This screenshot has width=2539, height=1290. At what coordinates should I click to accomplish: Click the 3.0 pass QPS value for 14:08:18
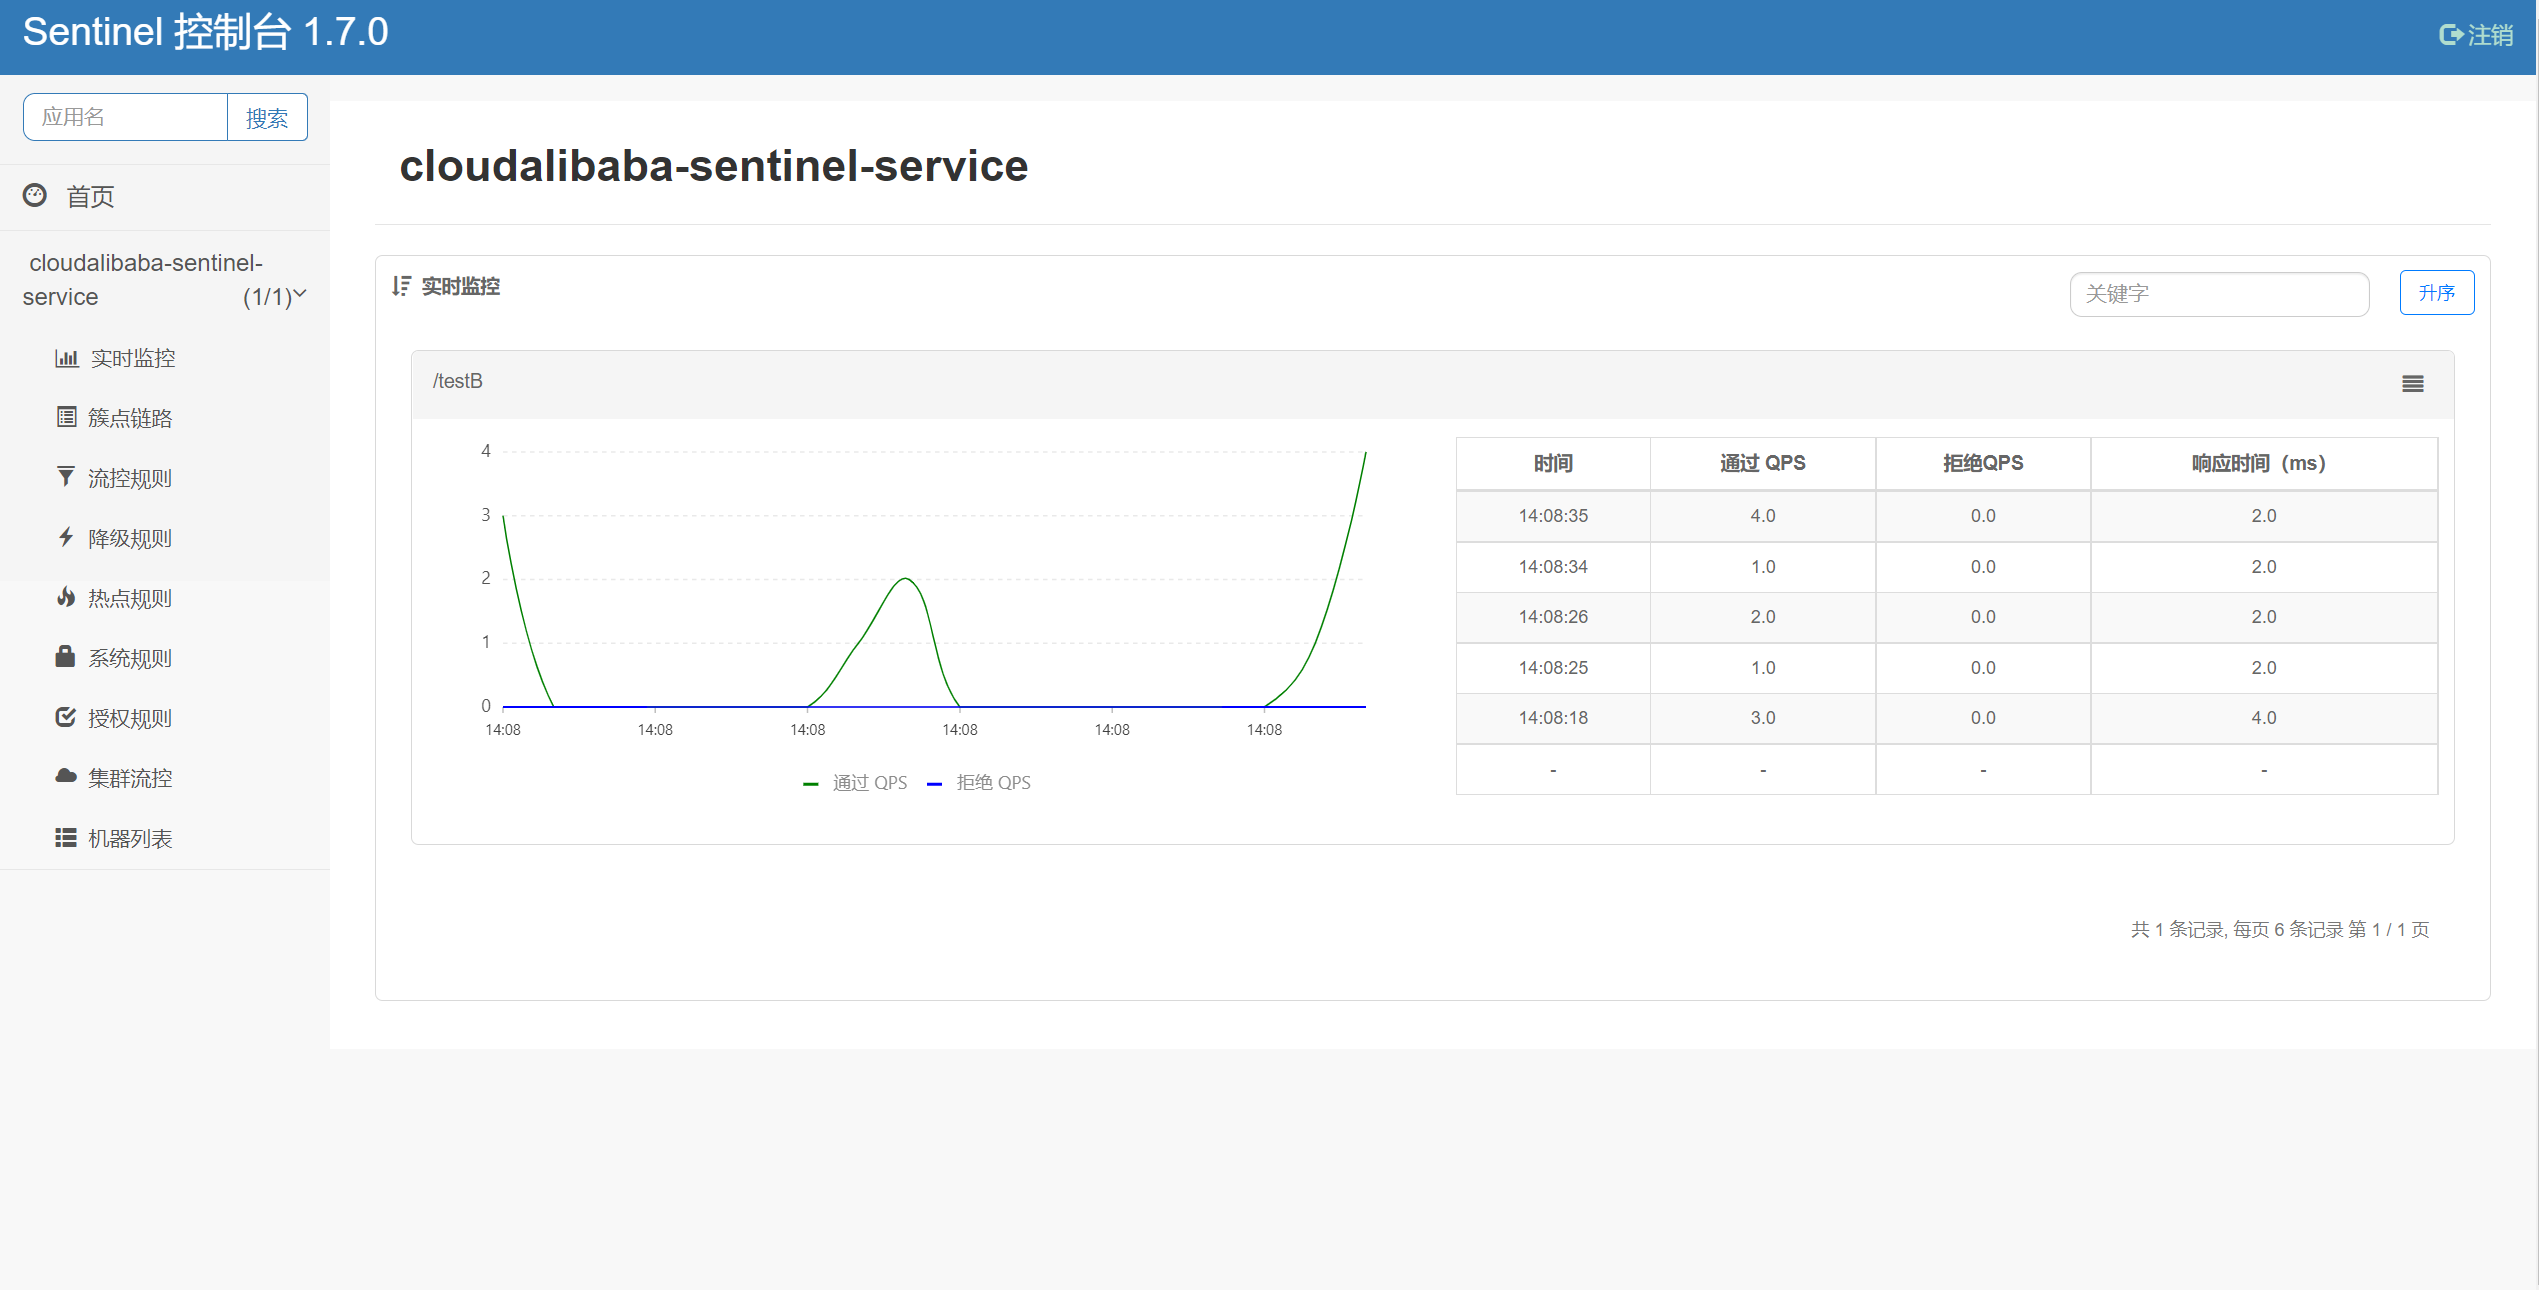pyautogui.click(x=1762, y=718)
